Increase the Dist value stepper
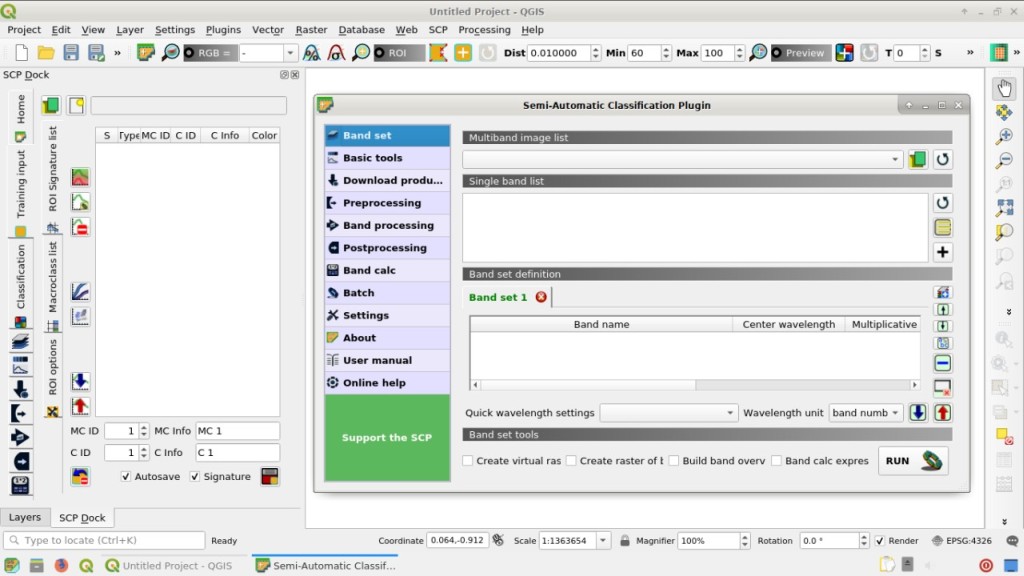 [x=596, y=49]
